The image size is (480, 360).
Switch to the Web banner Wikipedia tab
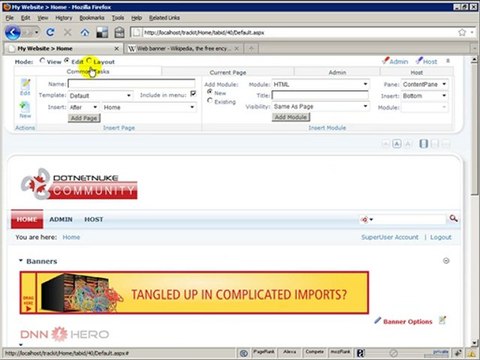pos(183,48)
